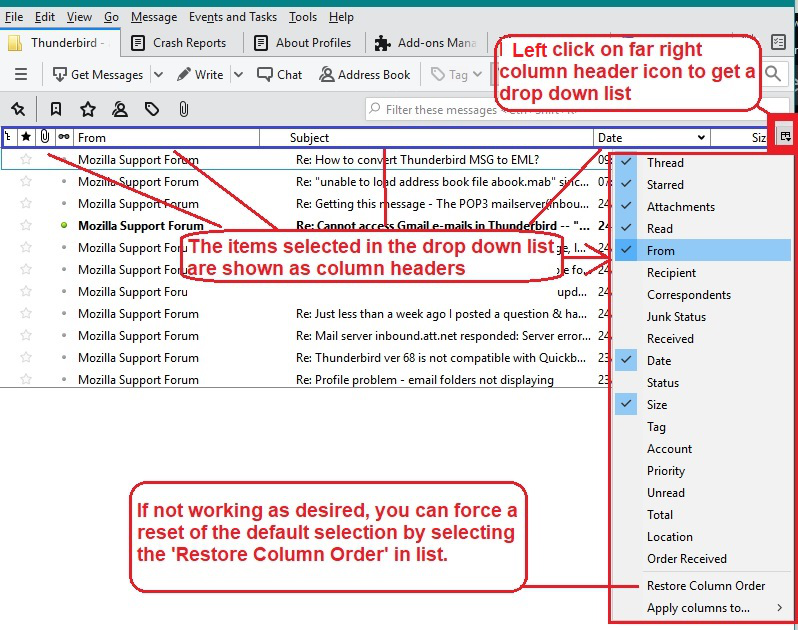Click the Get Messages button
798x630 pixels.
pyautogui.click(x=98, y=75)
